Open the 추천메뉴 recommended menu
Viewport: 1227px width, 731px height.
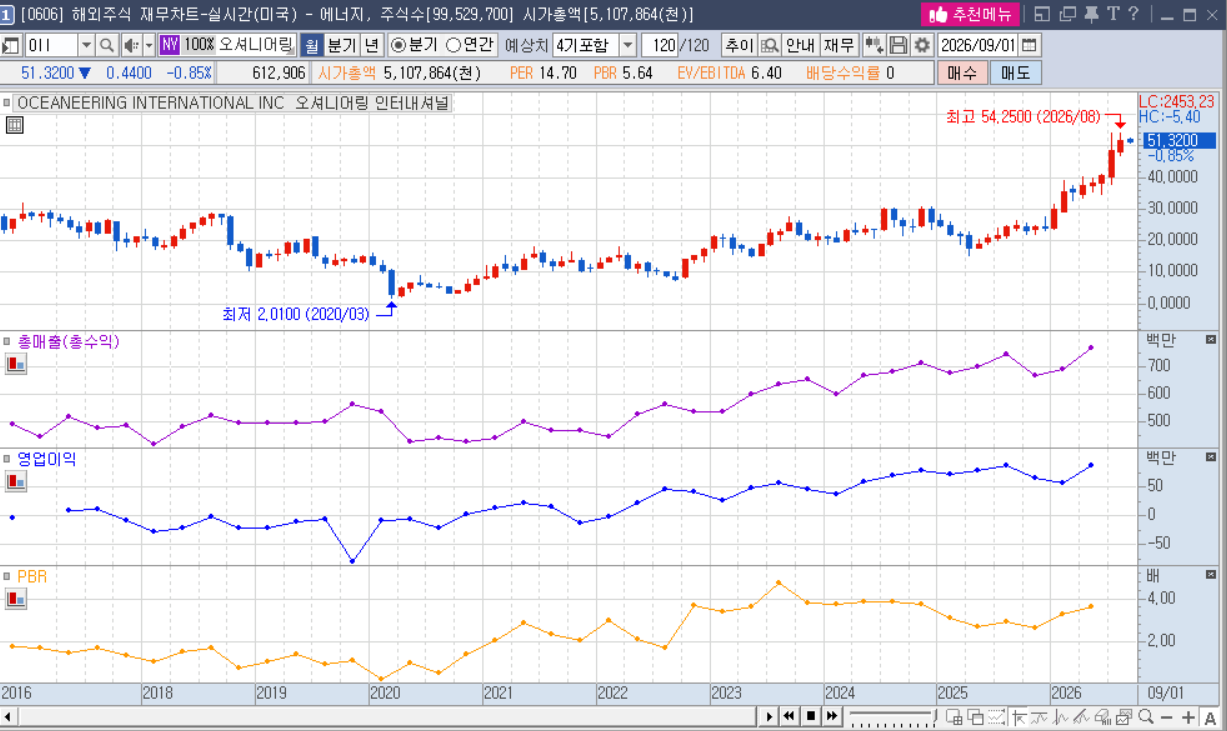pyautogui.click(x=969, y=14)
